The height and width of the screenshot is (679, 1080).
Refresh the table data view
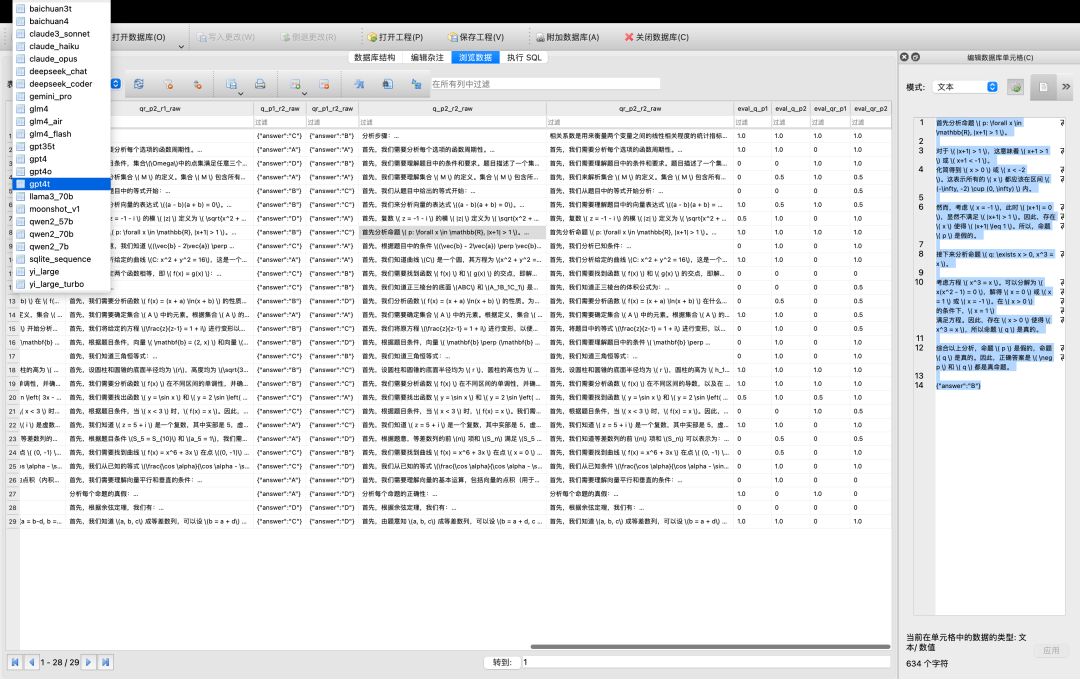138,84
